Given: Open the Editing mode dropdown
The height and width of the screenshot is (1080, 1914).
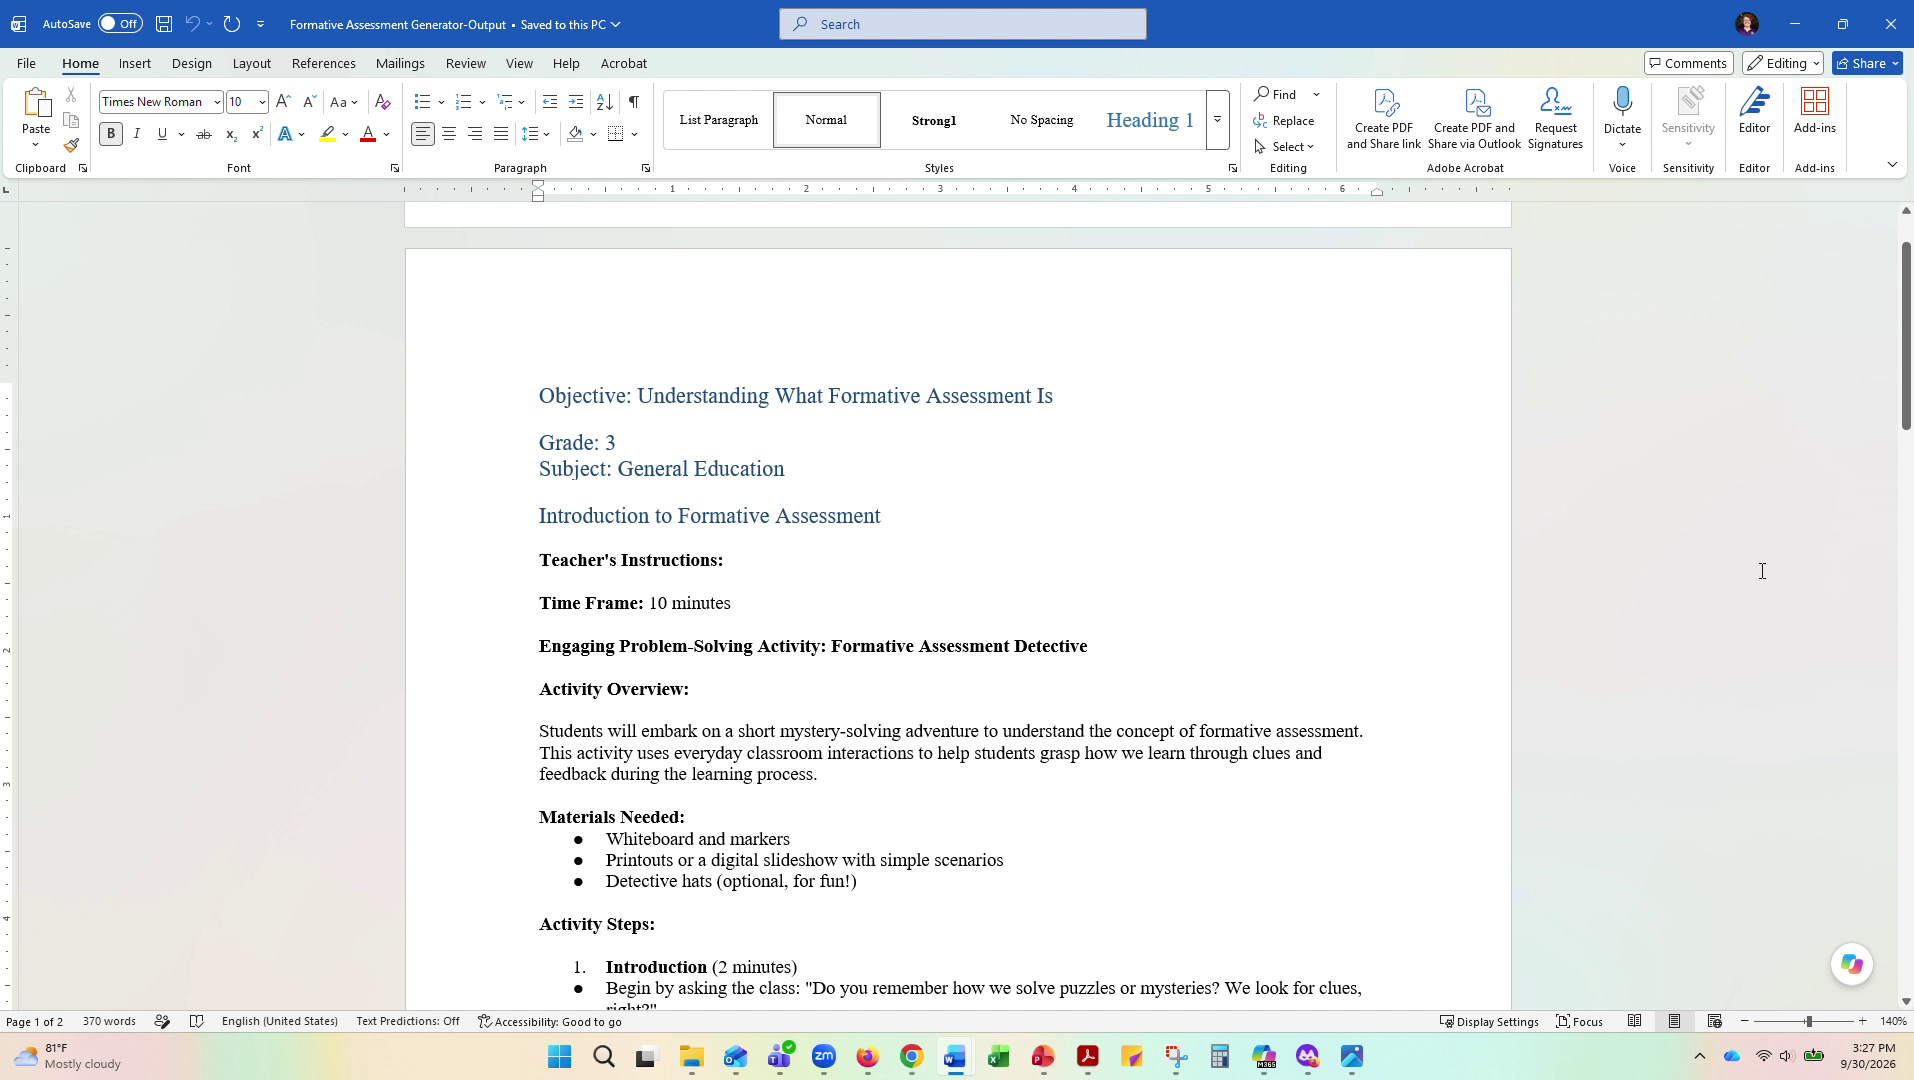Looking at the screenshot, I should pyautogui.click(x=1783, y=63).
